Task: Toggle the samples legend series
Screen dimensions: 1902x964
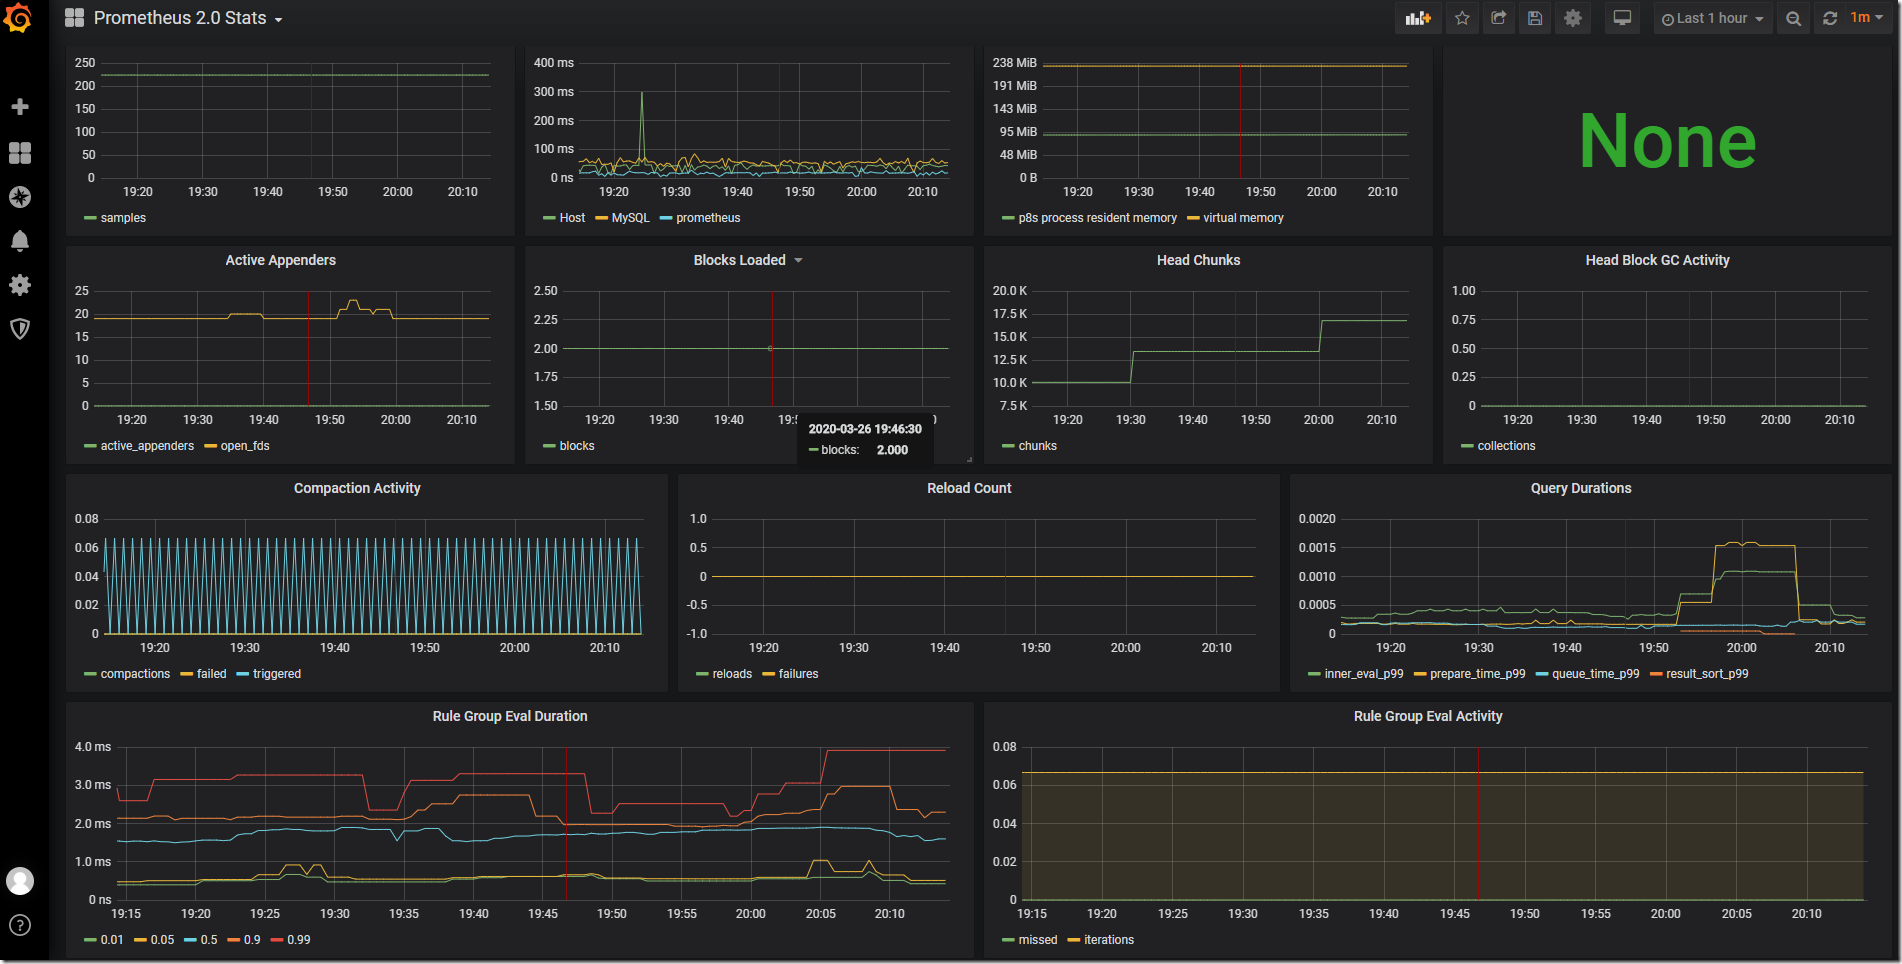Action: pyautogui.click(x=123, y=218)
